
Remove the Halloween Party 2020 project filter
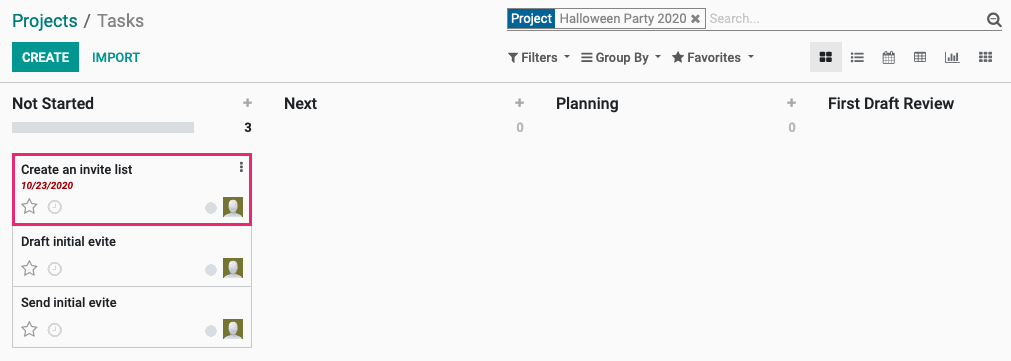(695, 19)
